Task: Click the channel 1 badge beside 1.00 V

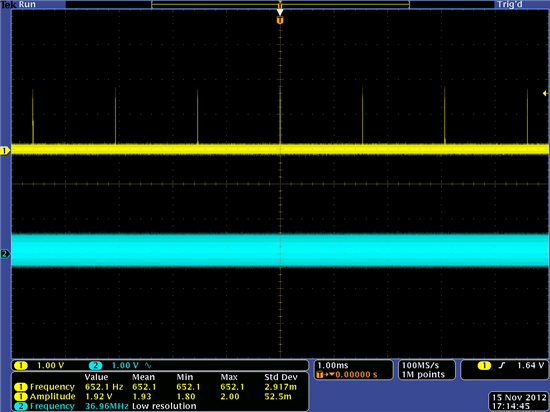Action: tap(21, 365)
